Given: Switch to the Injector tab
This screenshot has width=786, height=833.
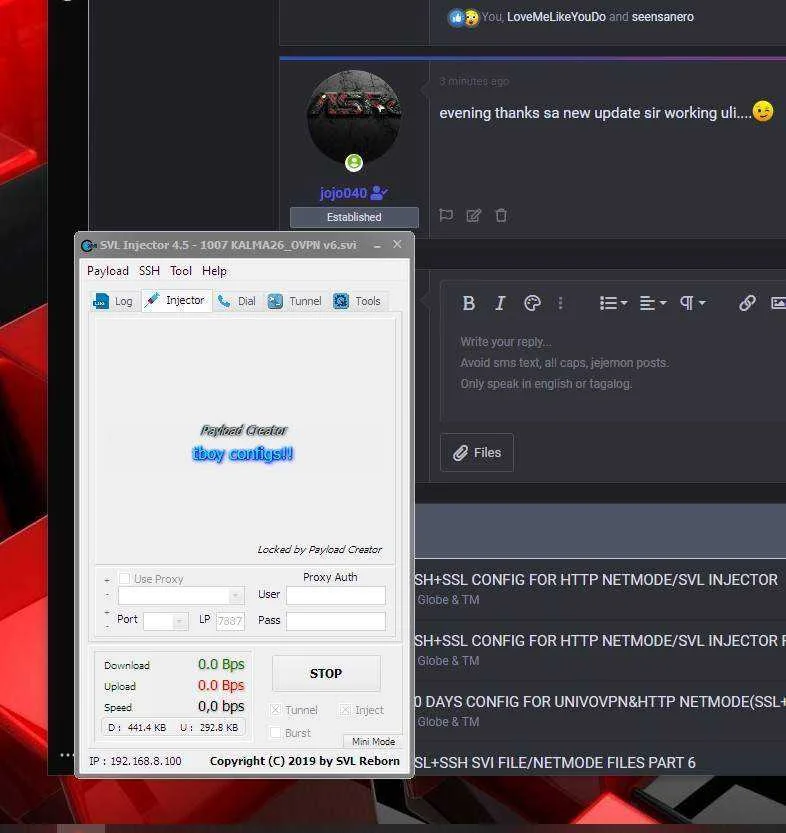Looking at the screenshot, I should (x=176, y=301).
